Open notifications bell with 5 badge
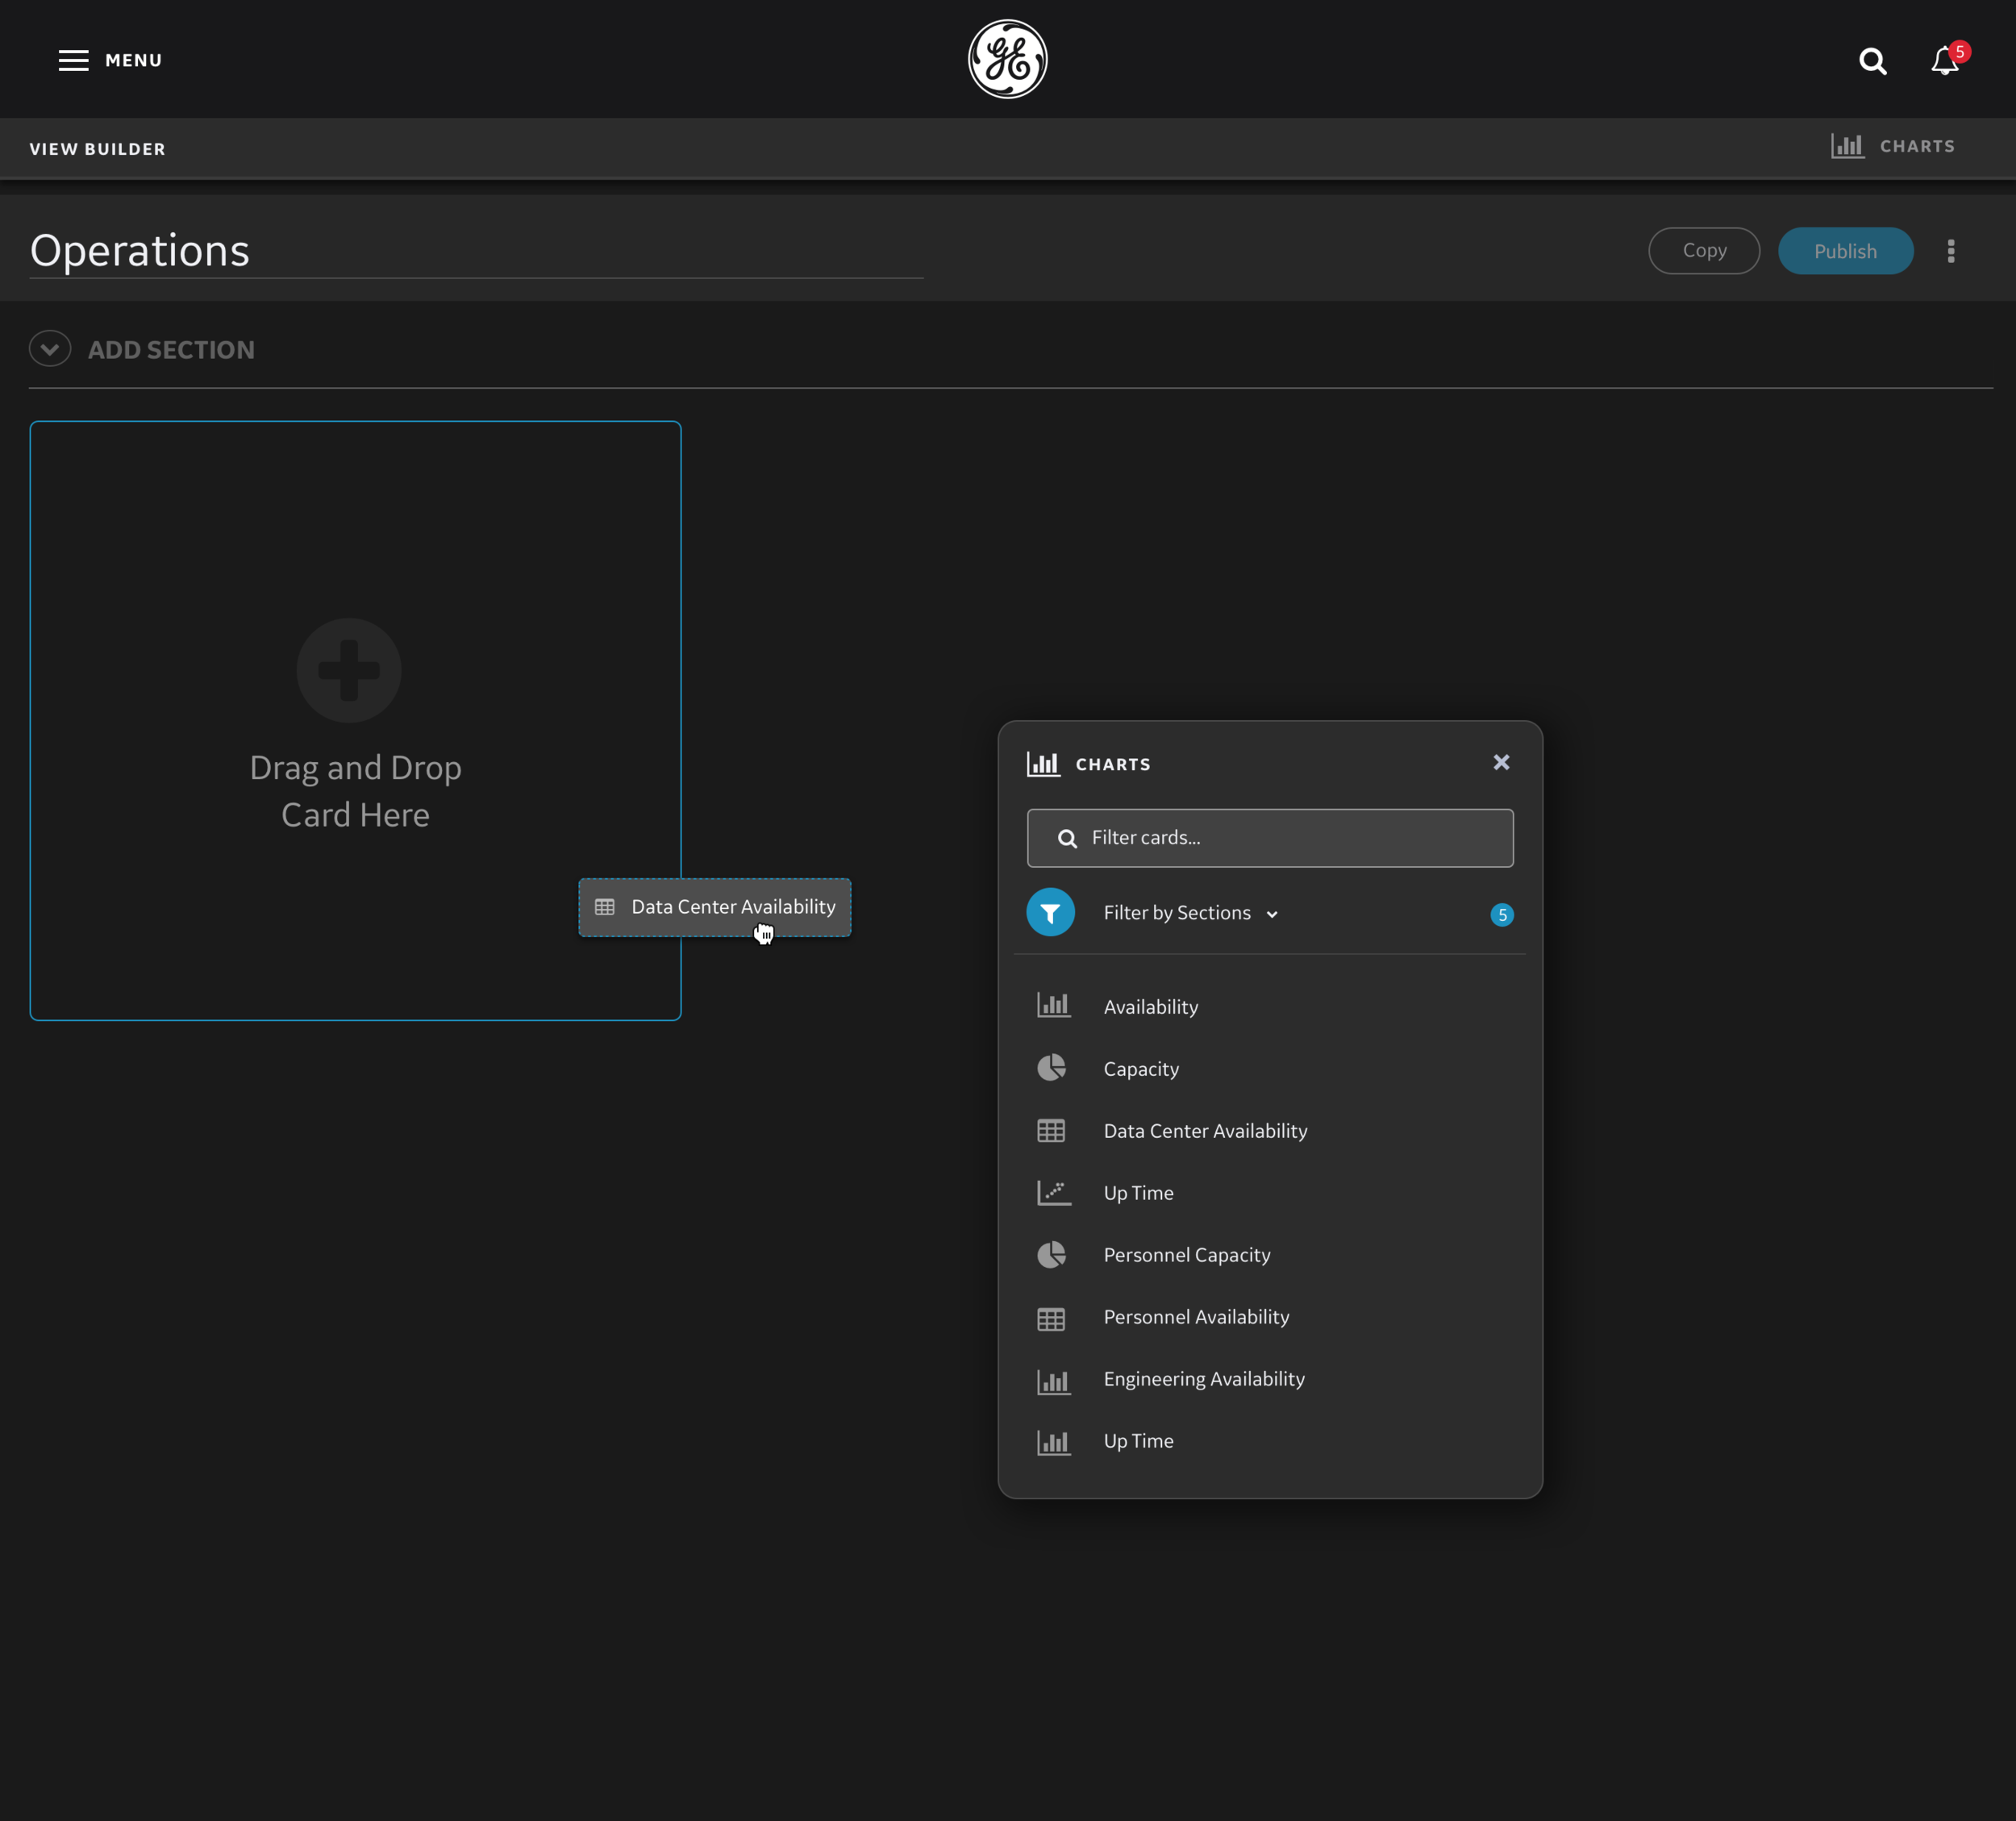 click(1945, 62)
